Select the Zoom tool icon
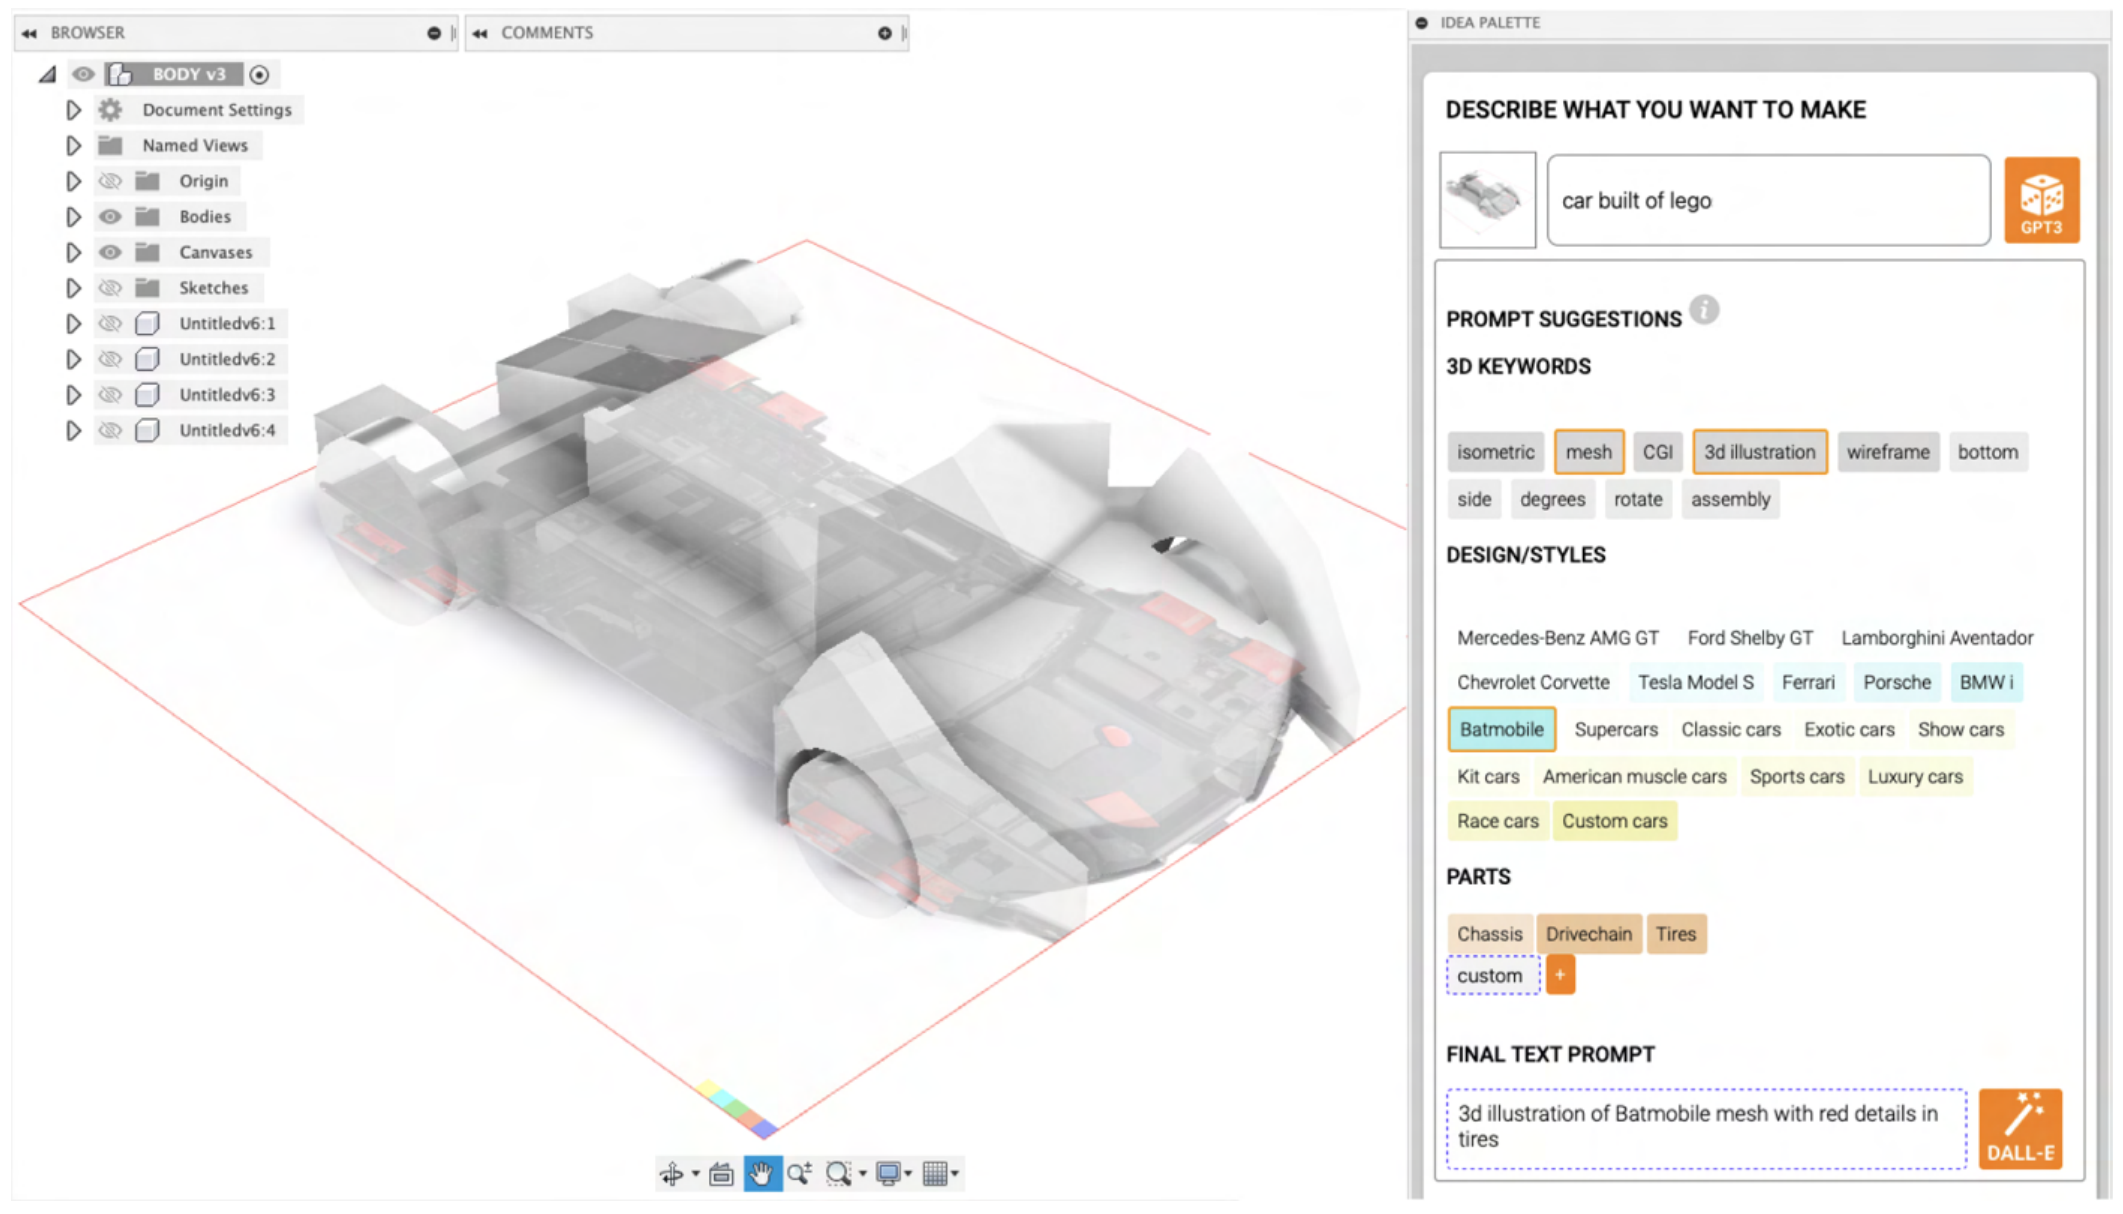 coord(799,1173)
